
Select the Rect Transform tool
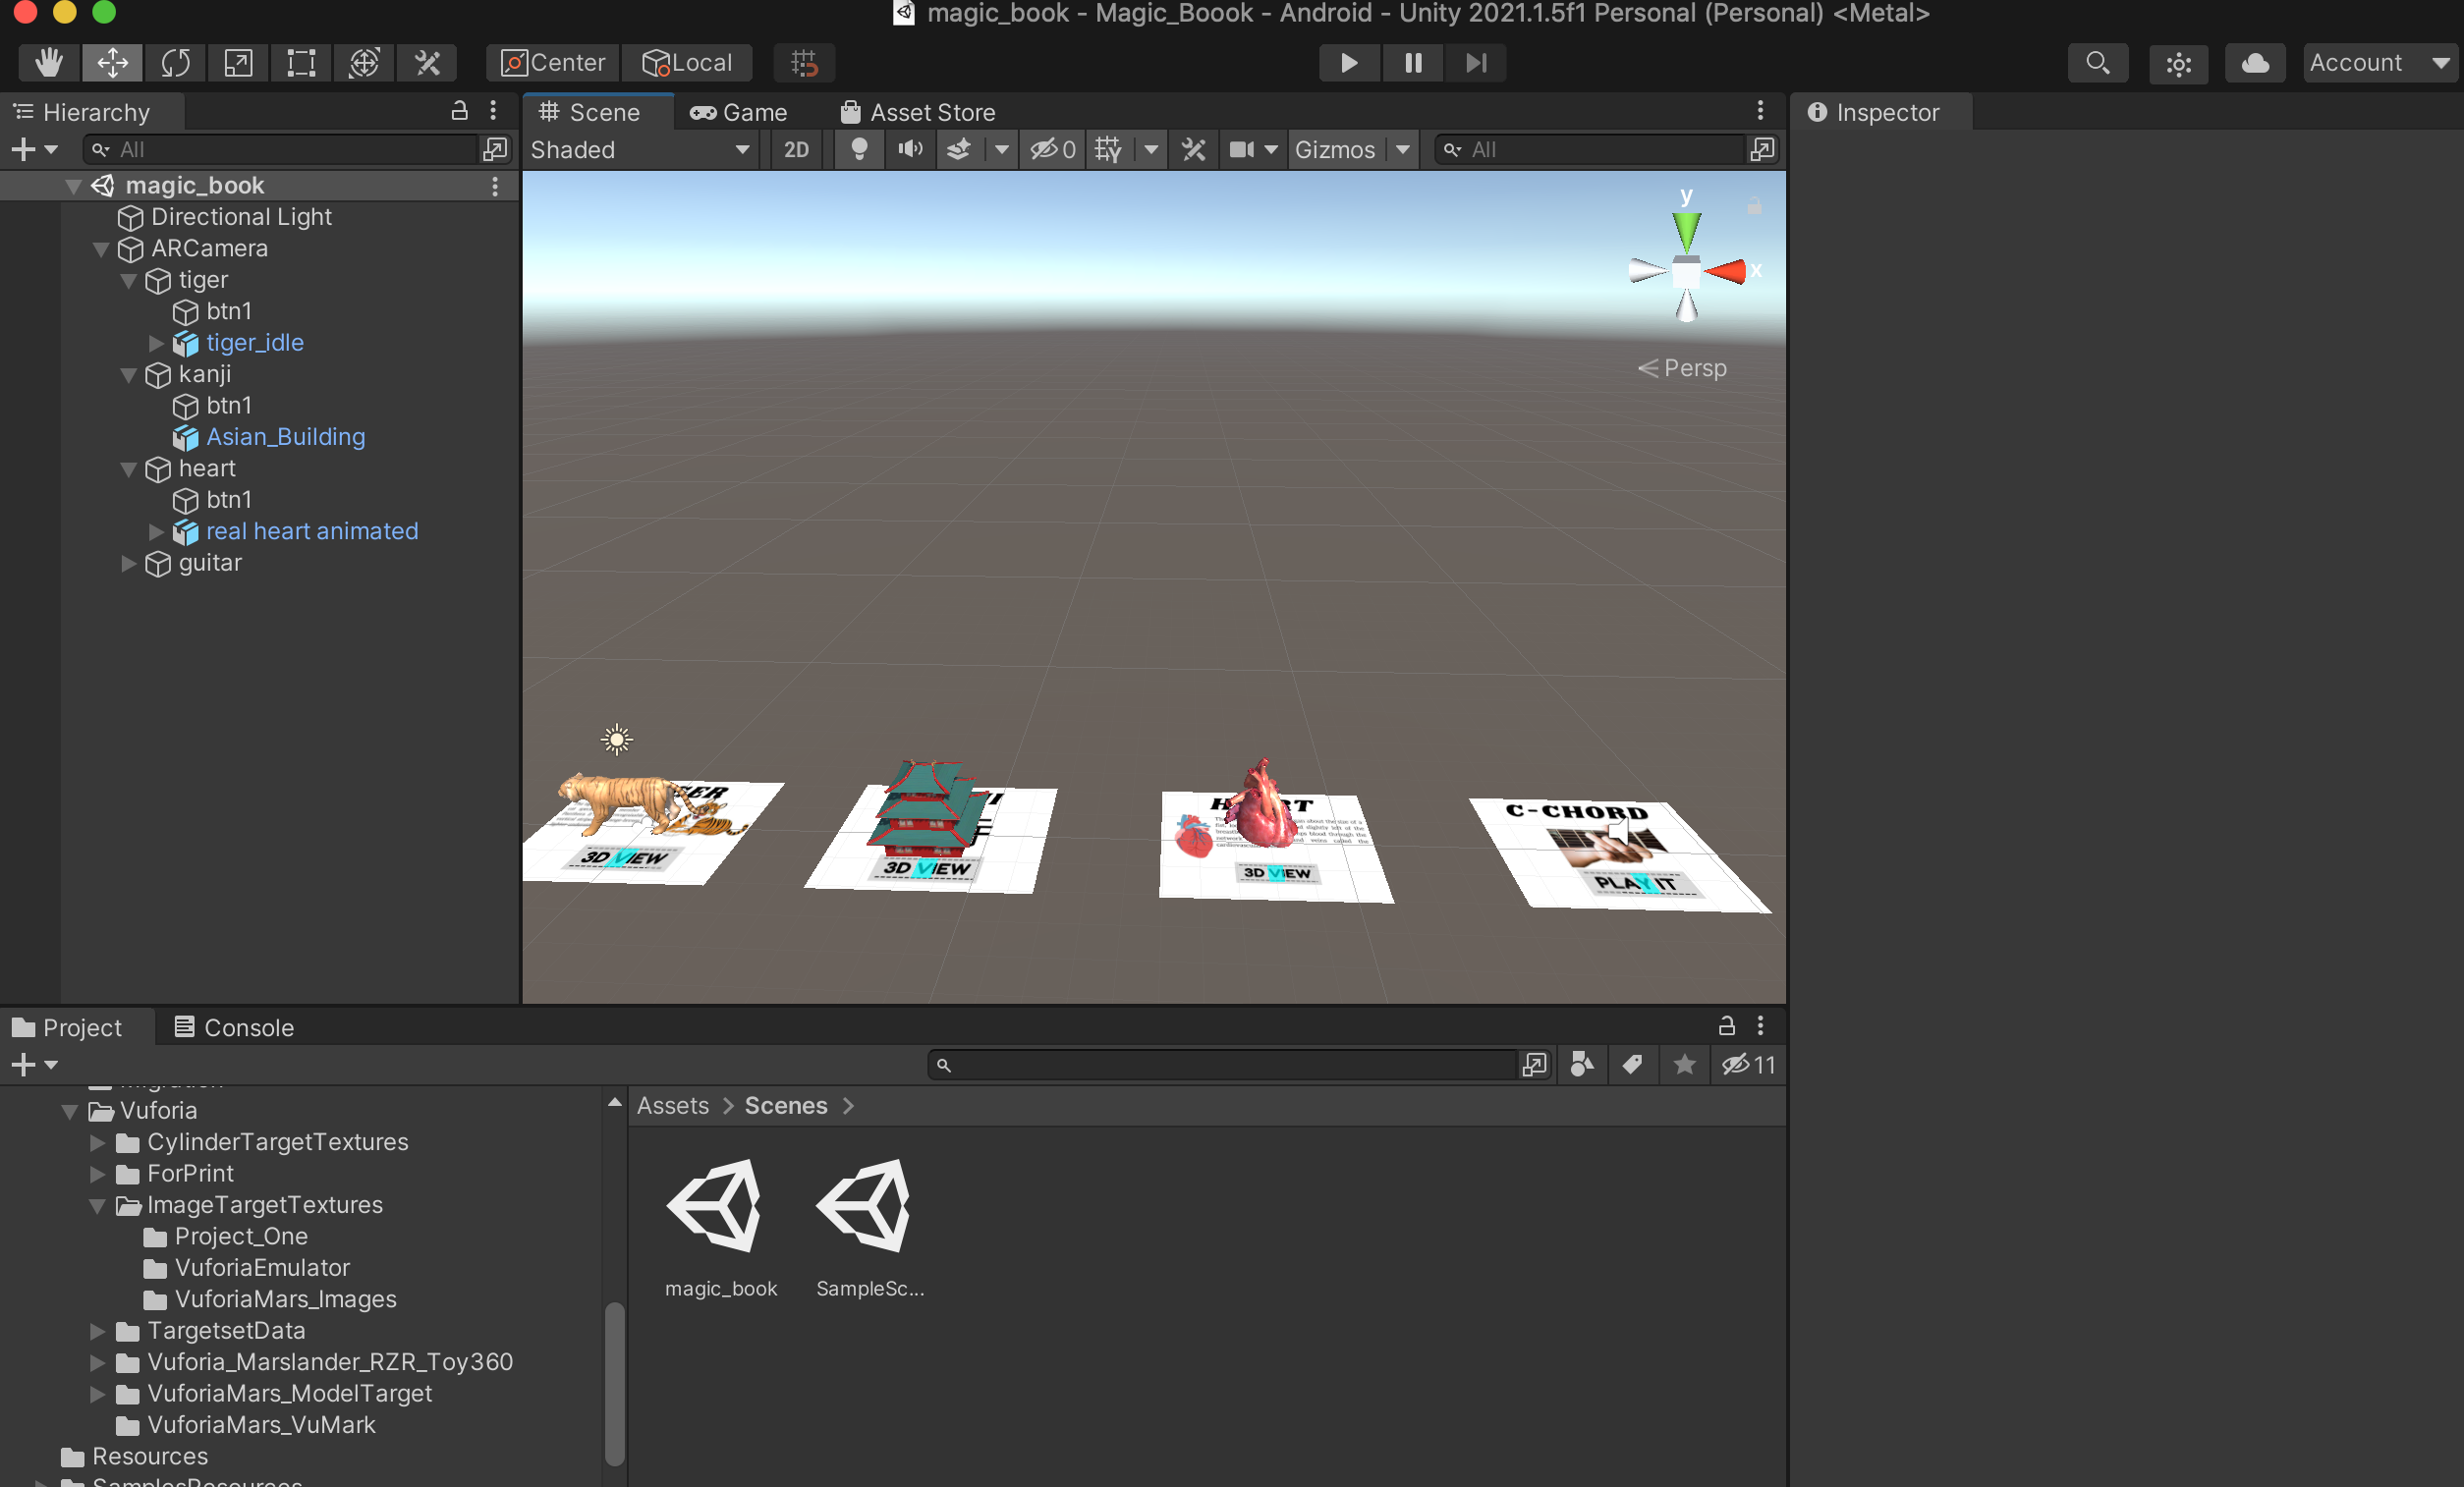[x=301, y=63]
